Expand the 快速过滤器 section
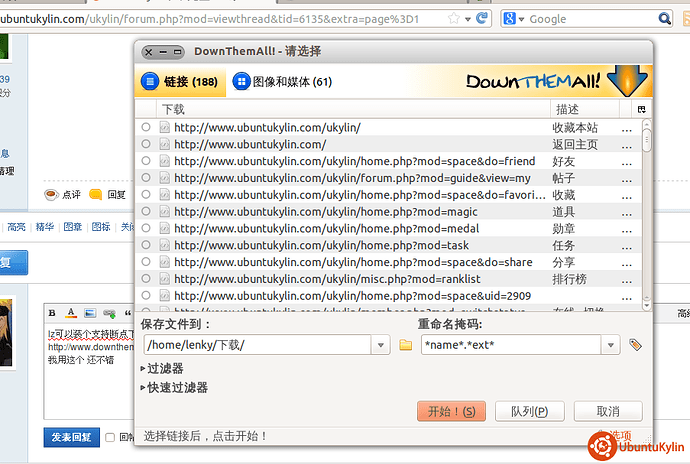 pyautogui.click(x=174, y=388)
